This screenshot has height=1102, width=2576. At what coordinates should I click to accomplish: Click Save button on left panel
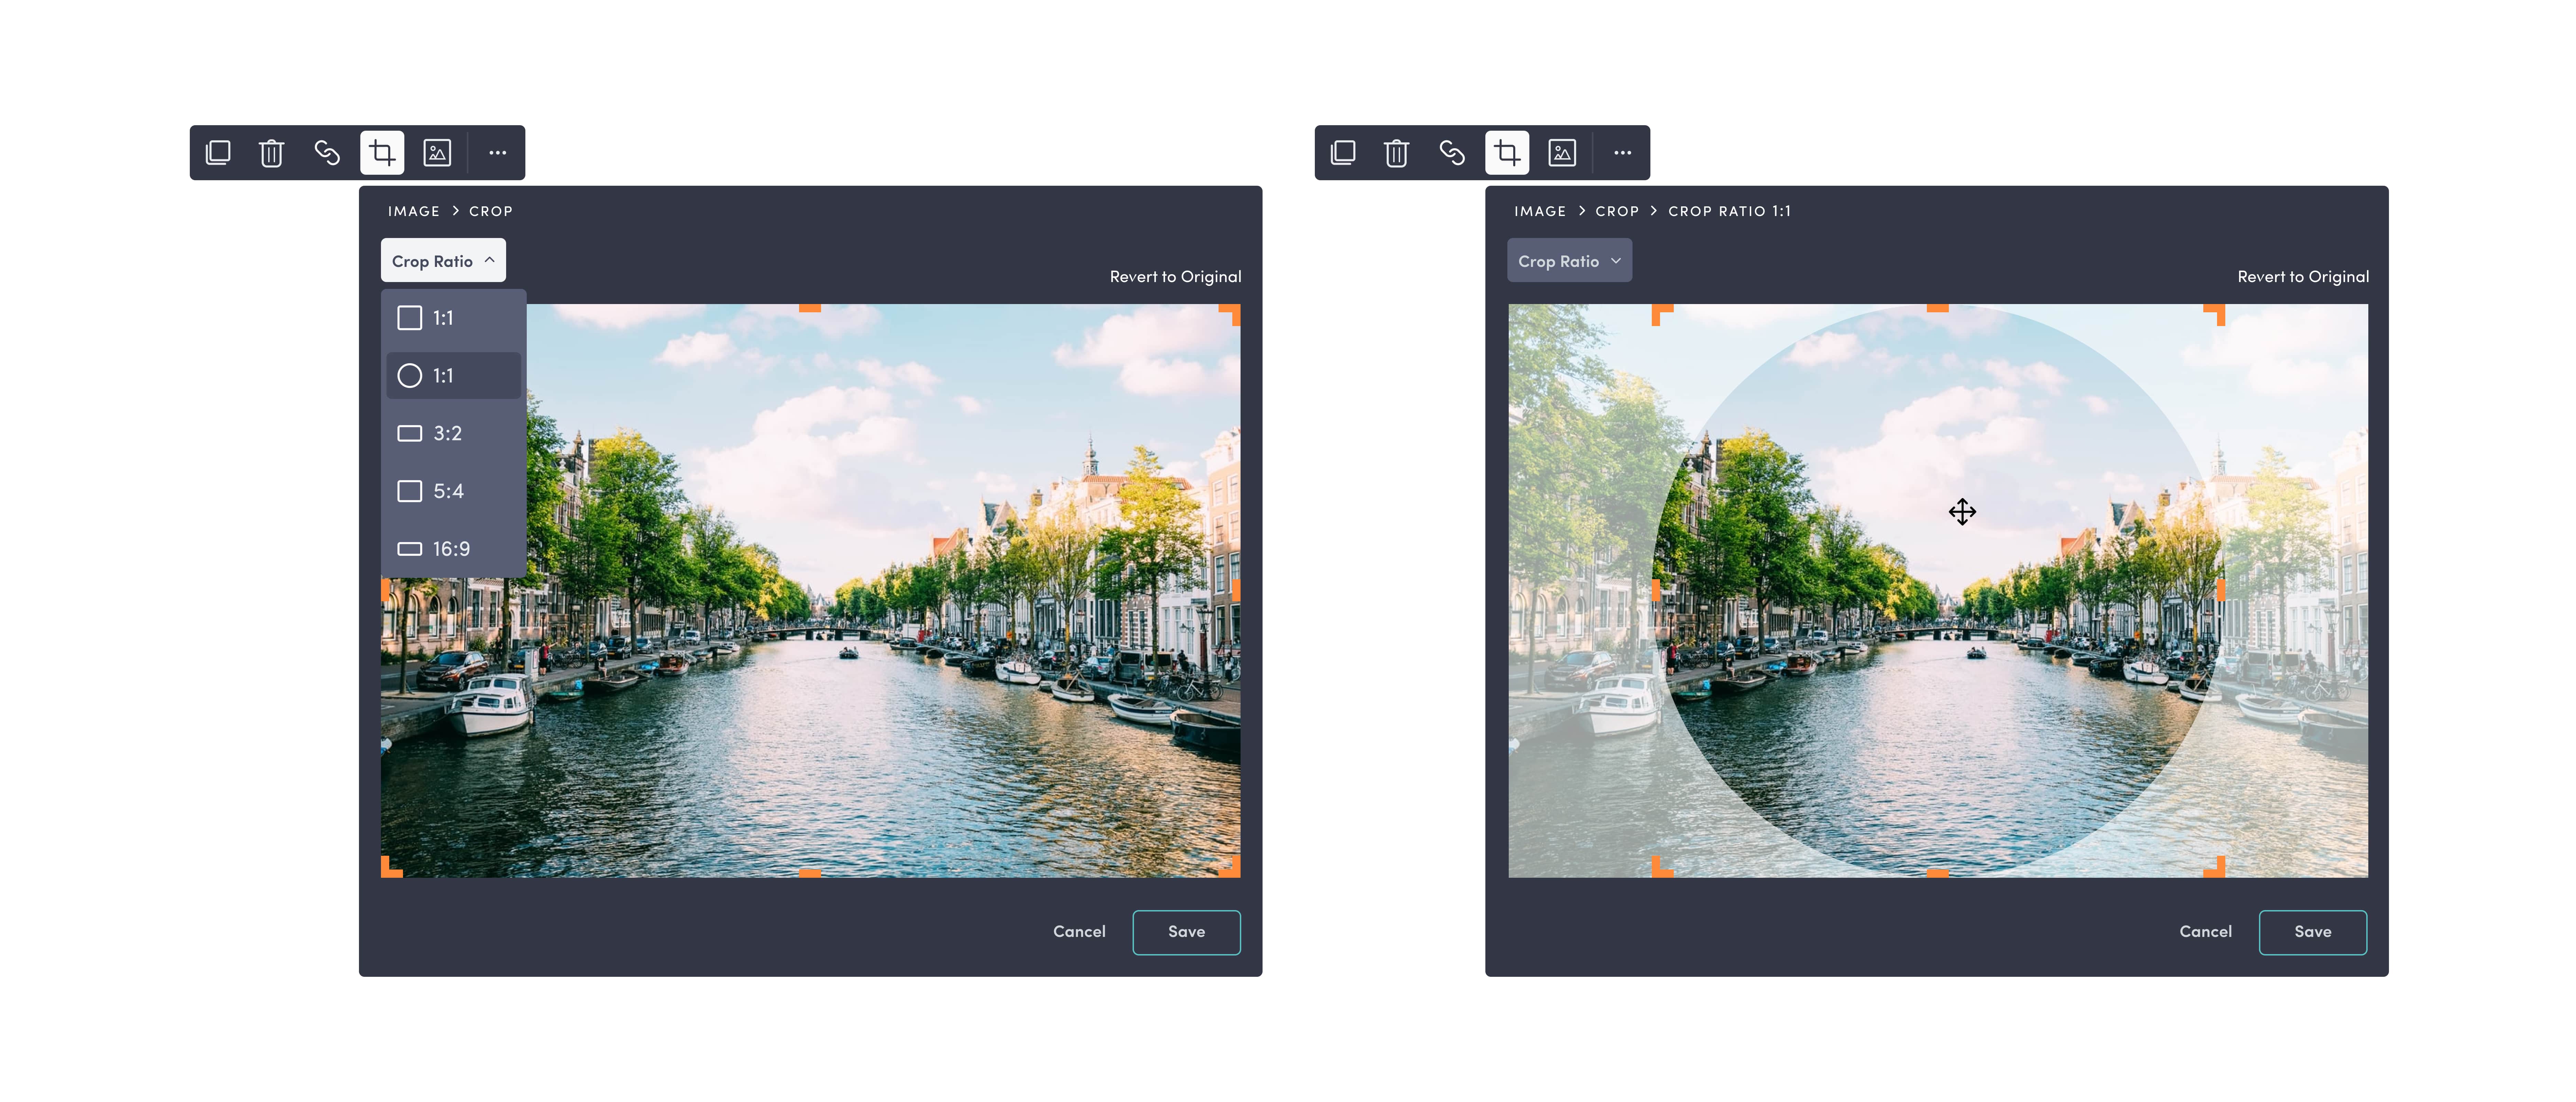pyautogui.click(x=1186, y=931)
